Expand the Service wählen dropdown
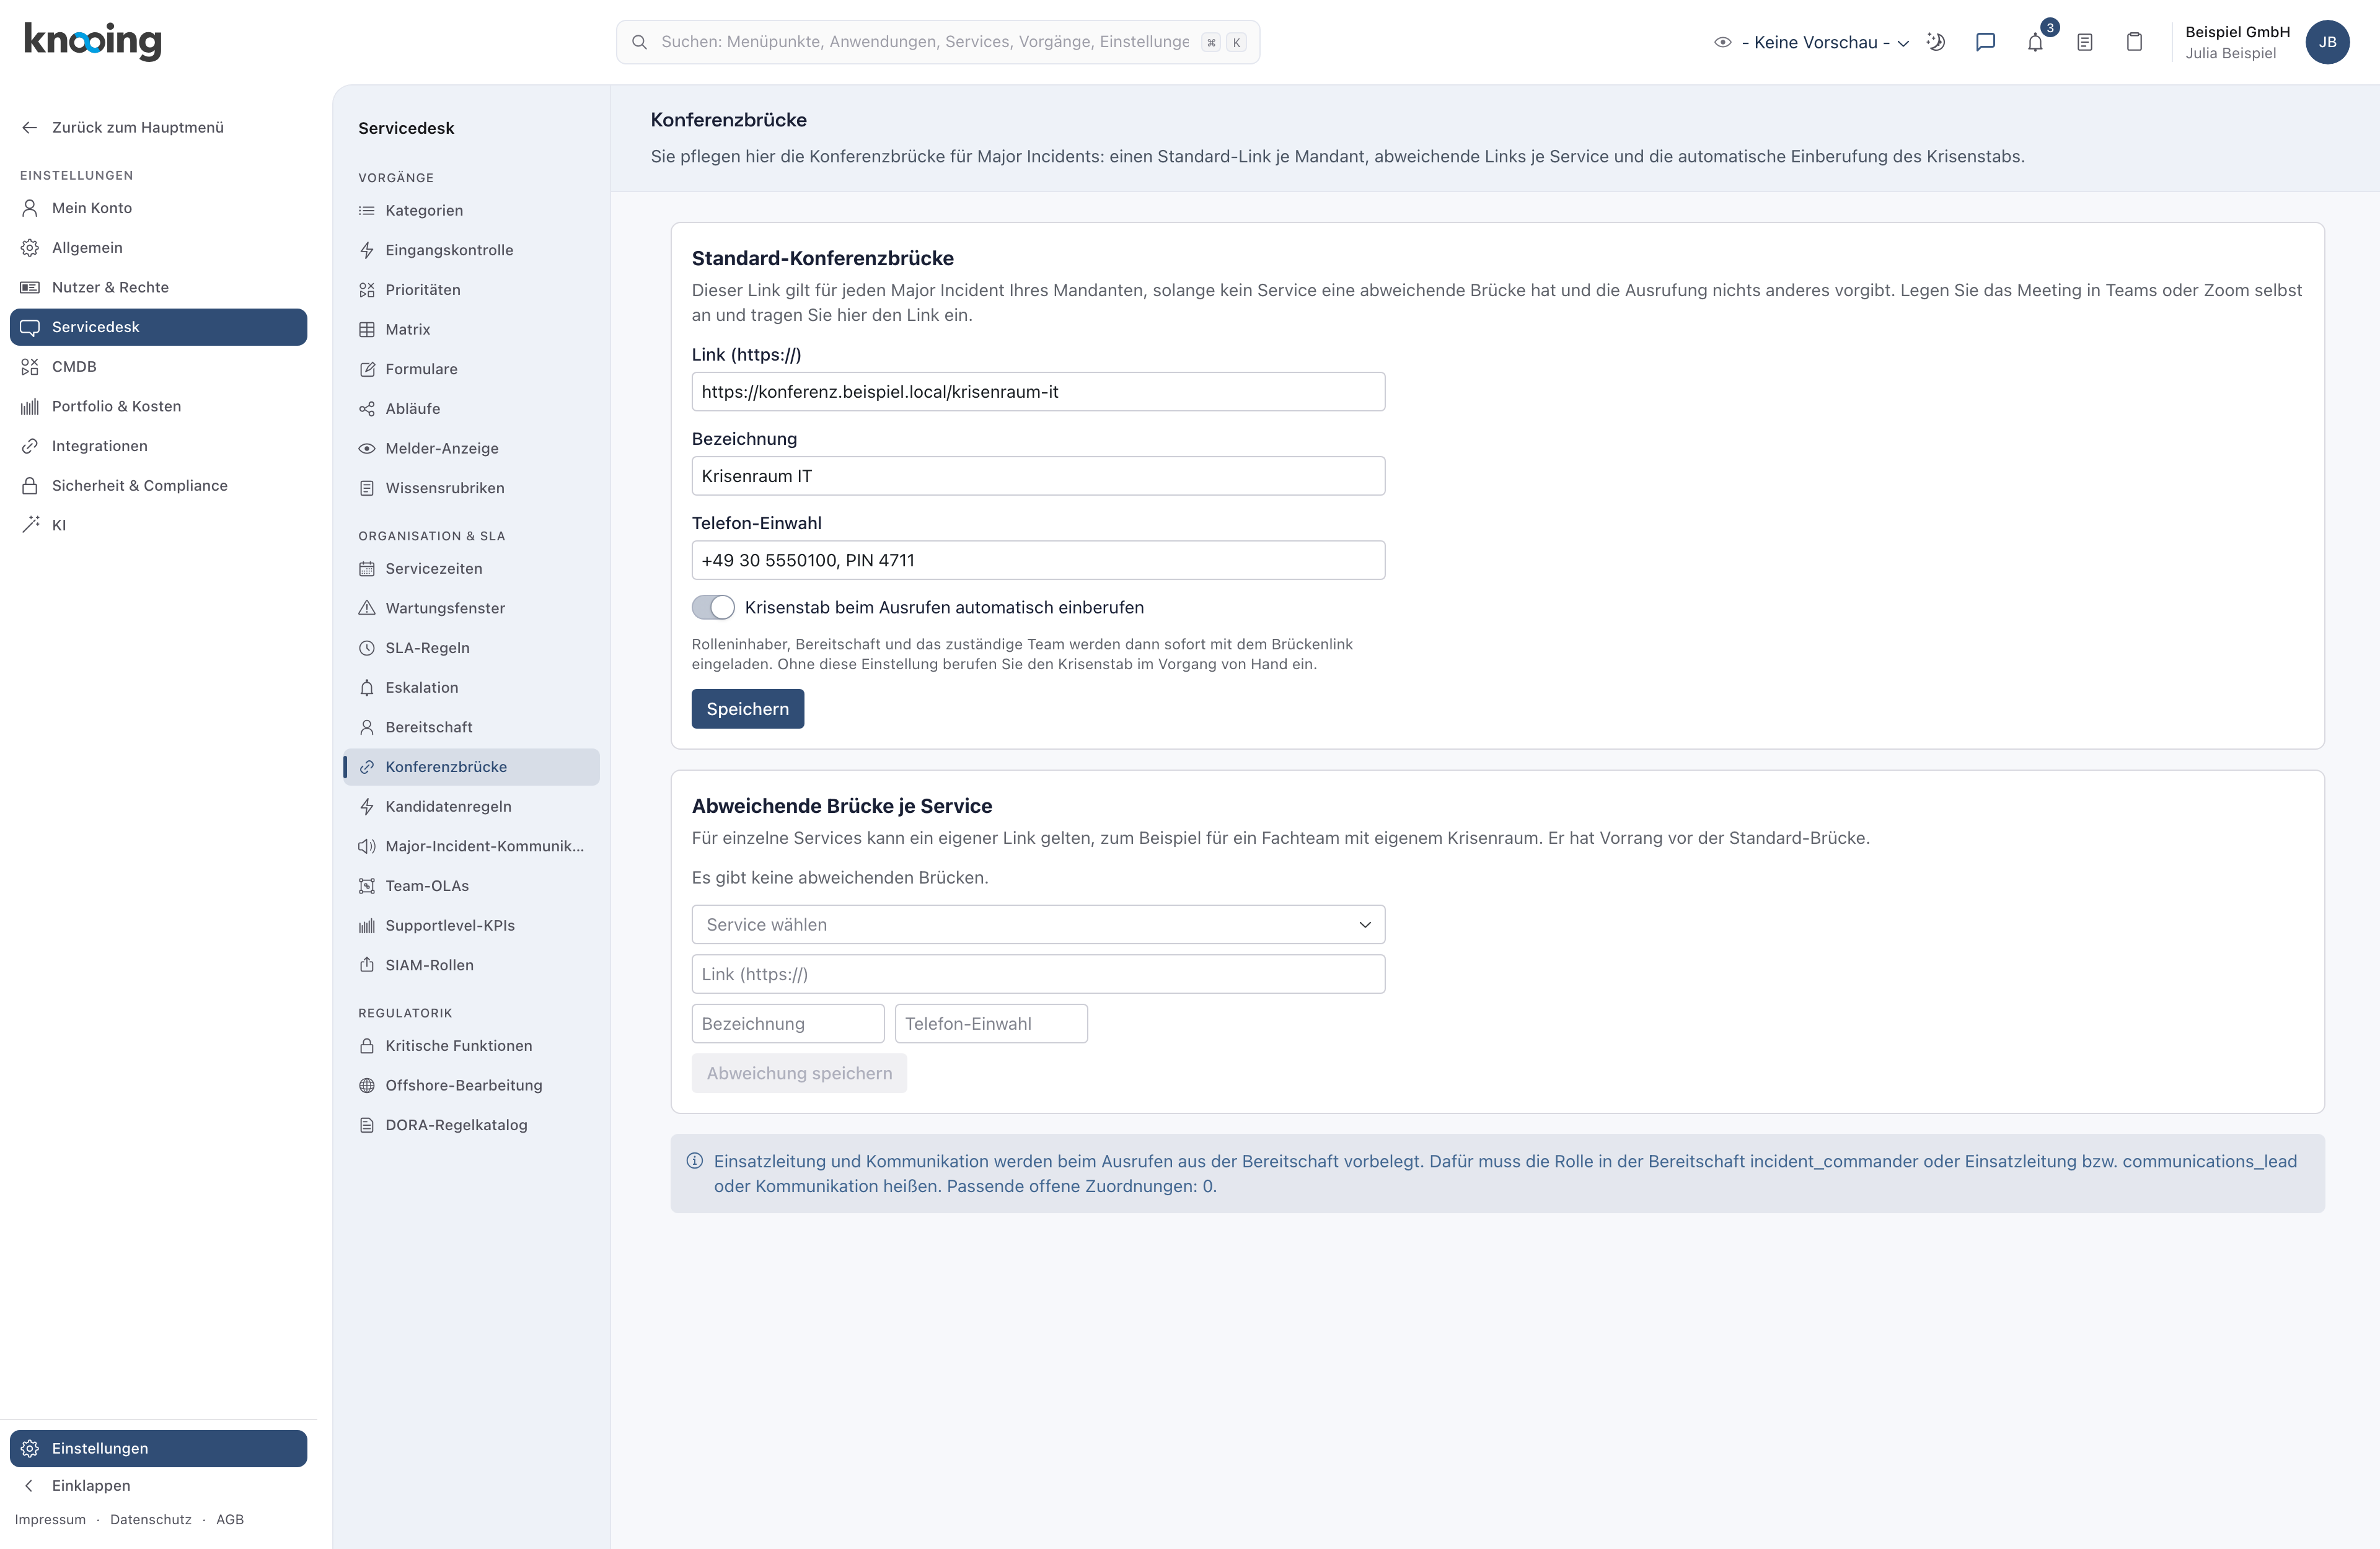The image size is (2380, 1549). click(x=1038, y=924)
